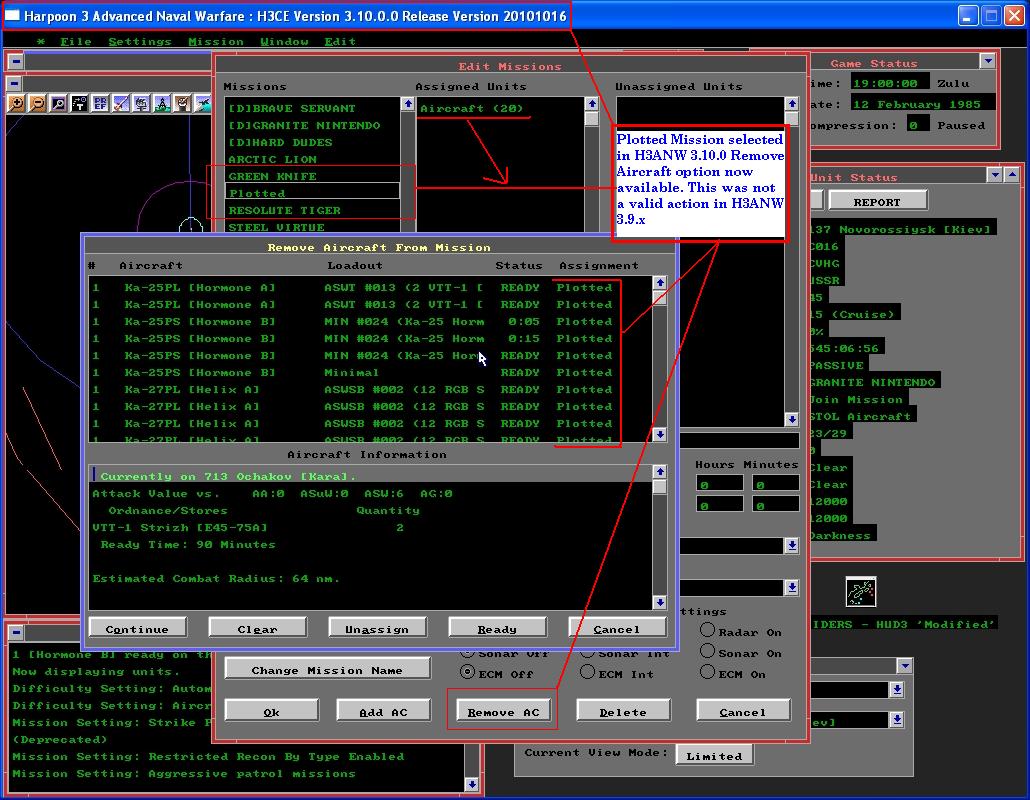Select the RESOLUTE TIGER mission

point(312,210)
